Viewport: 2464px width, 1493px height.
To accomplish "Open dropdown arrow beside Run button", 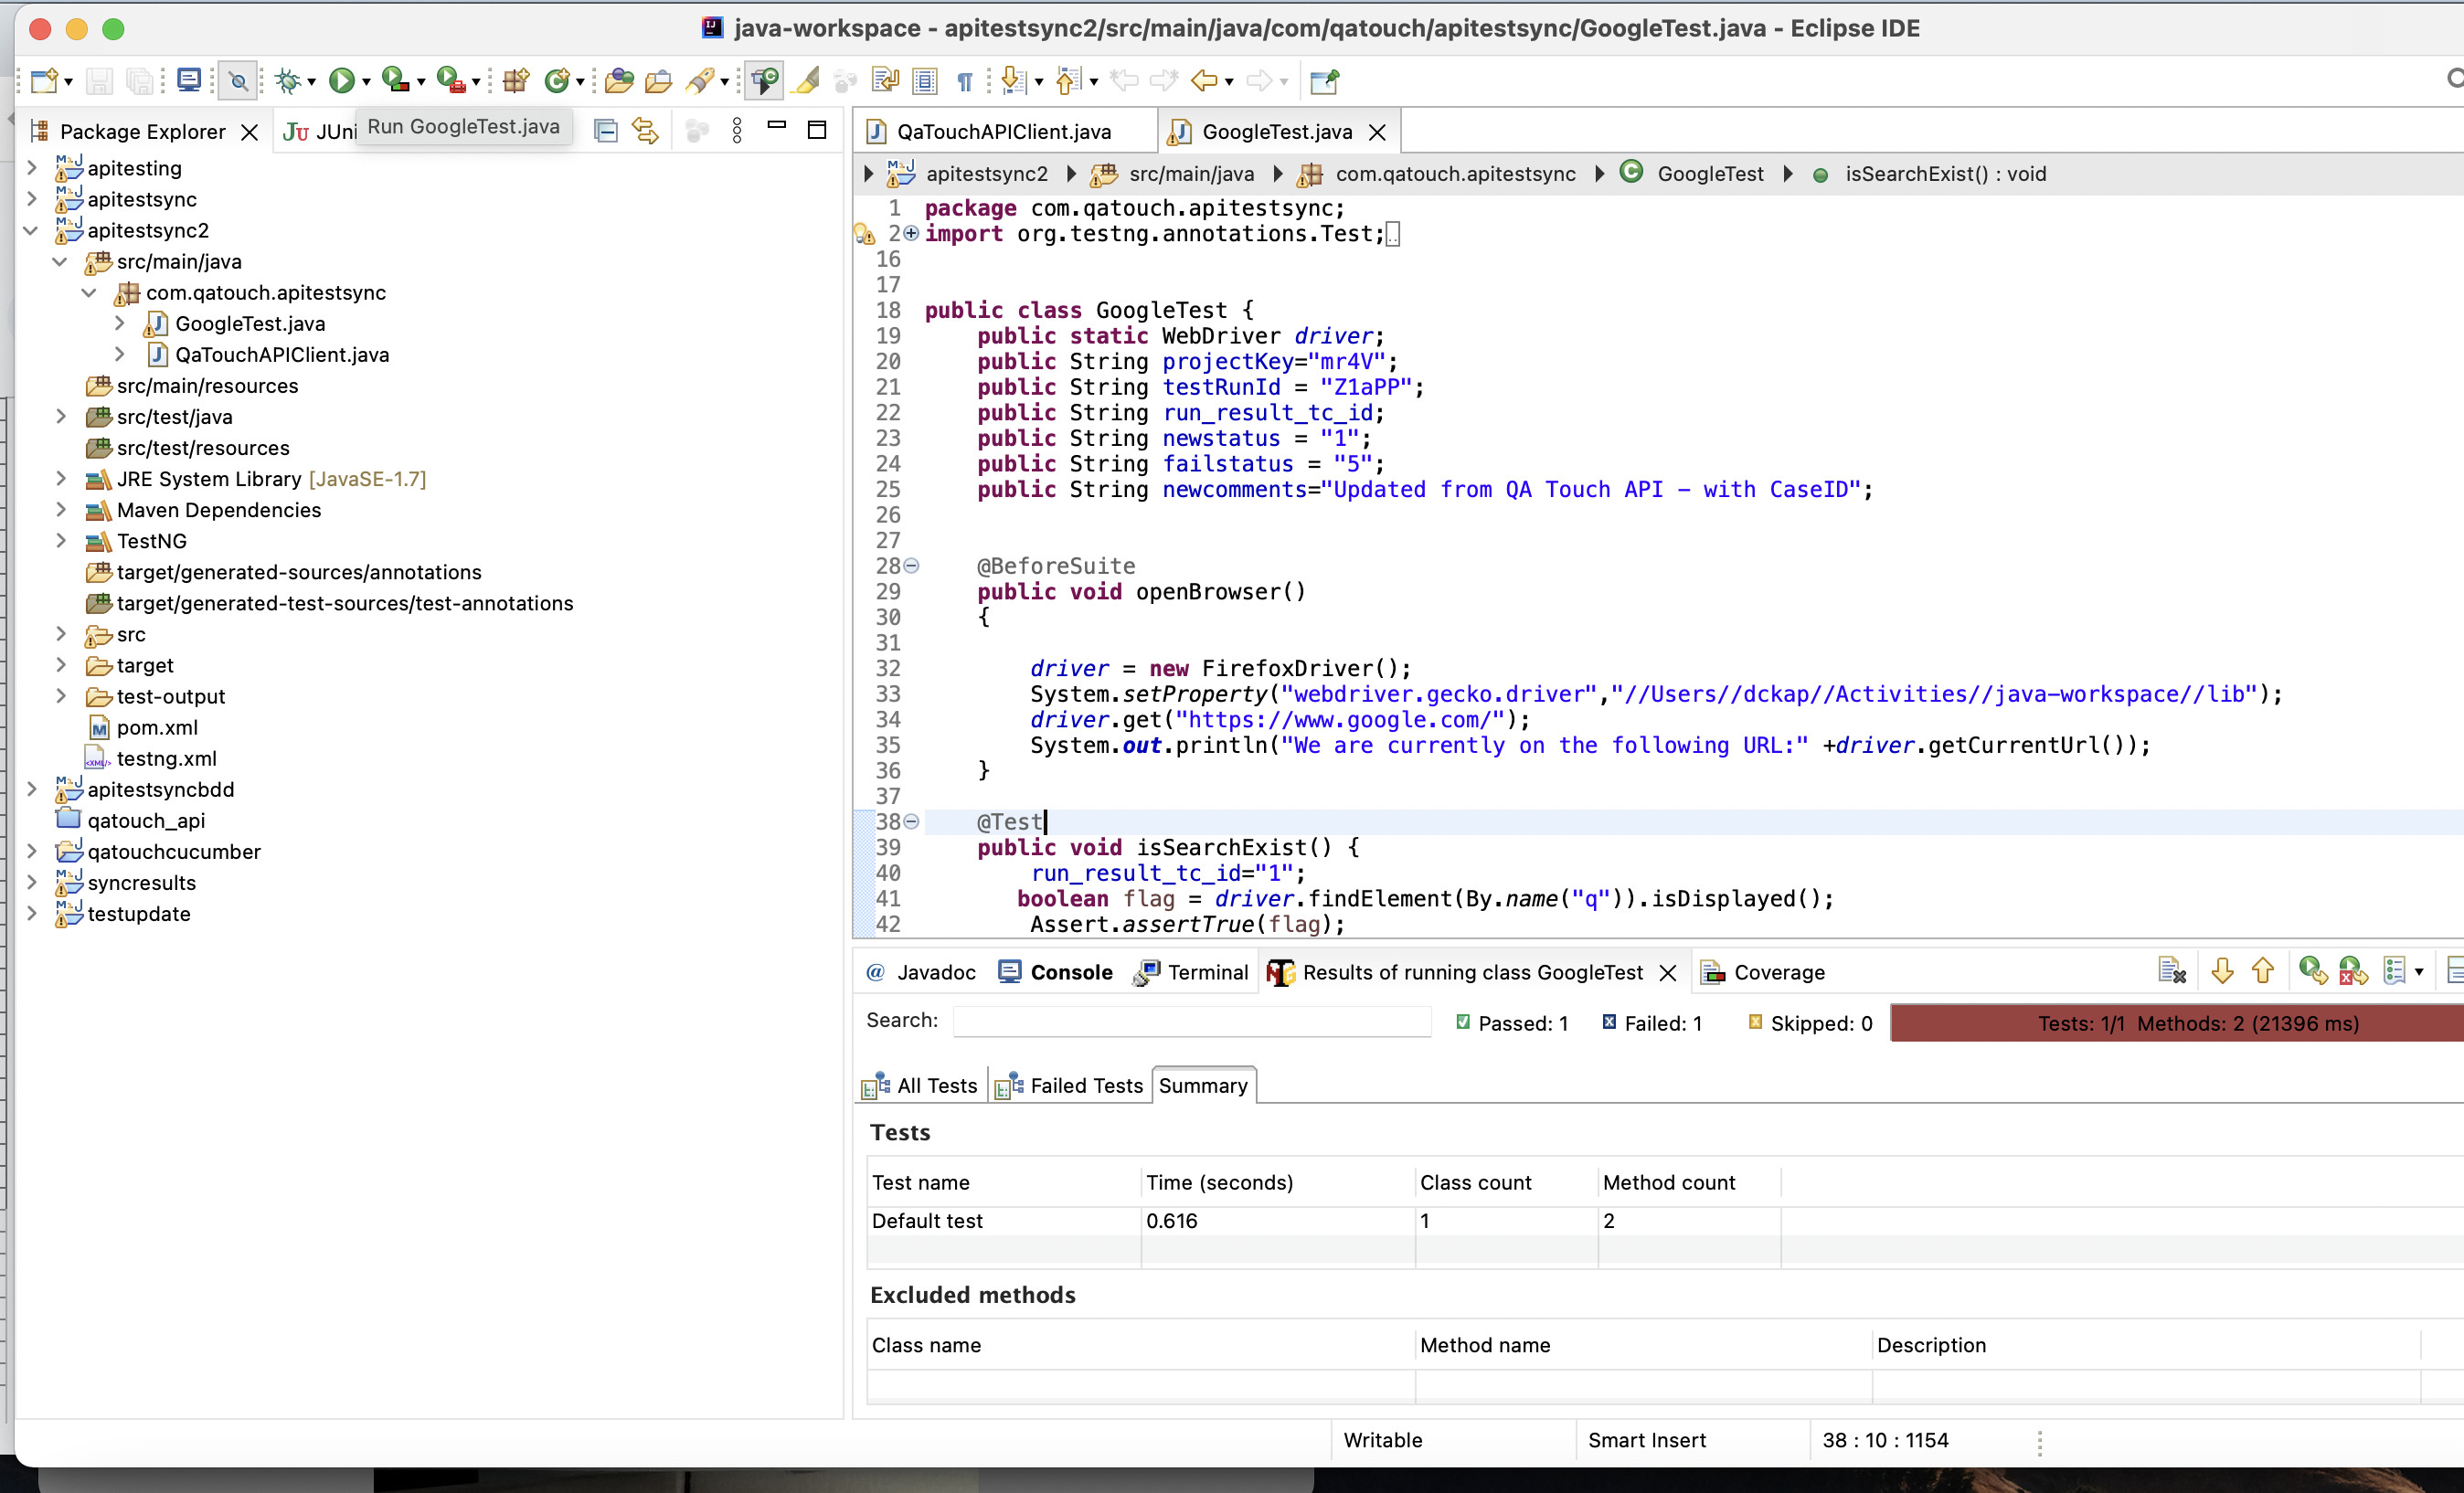I will (x=366, y=82).
